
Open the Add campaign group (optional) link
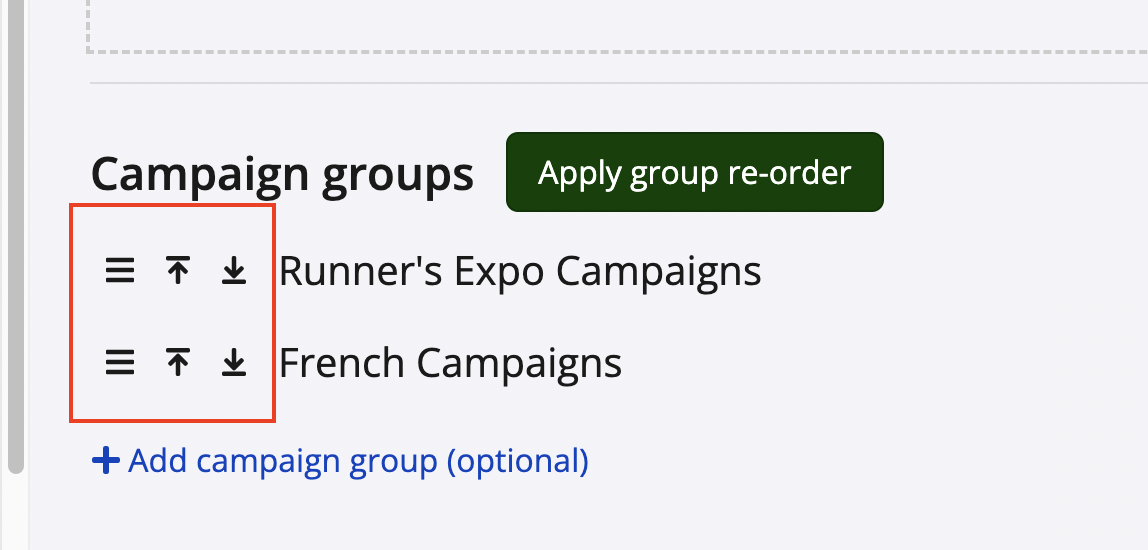(x=358, y=461)
